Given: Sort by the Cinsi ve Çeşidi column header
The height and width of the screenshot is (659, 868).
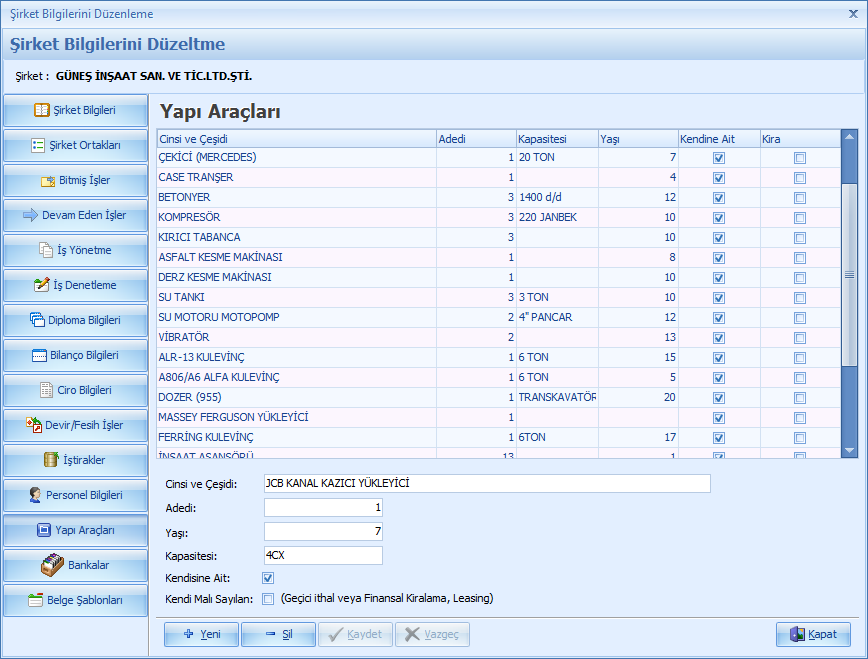Looking at the screenshot, I should click(295, 139).
